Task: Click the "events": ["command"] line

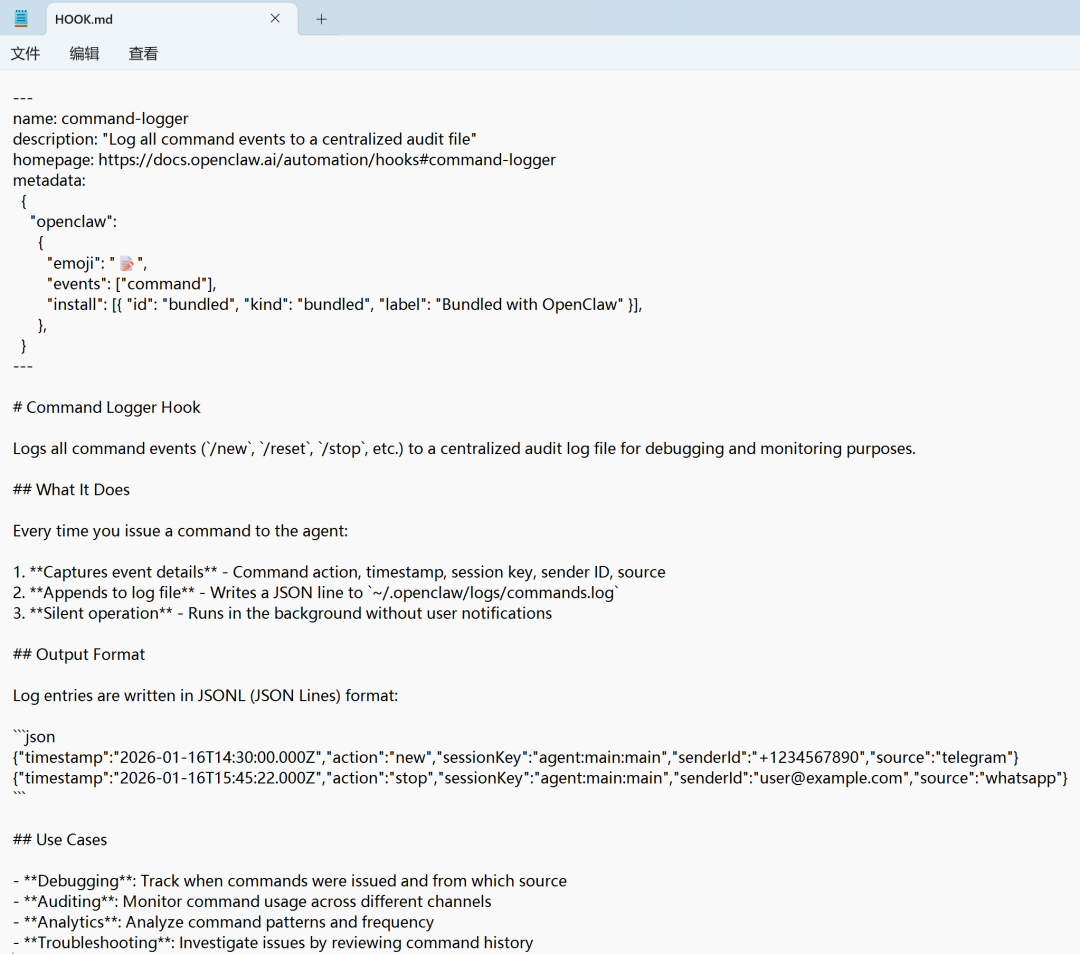Action: 132,284
